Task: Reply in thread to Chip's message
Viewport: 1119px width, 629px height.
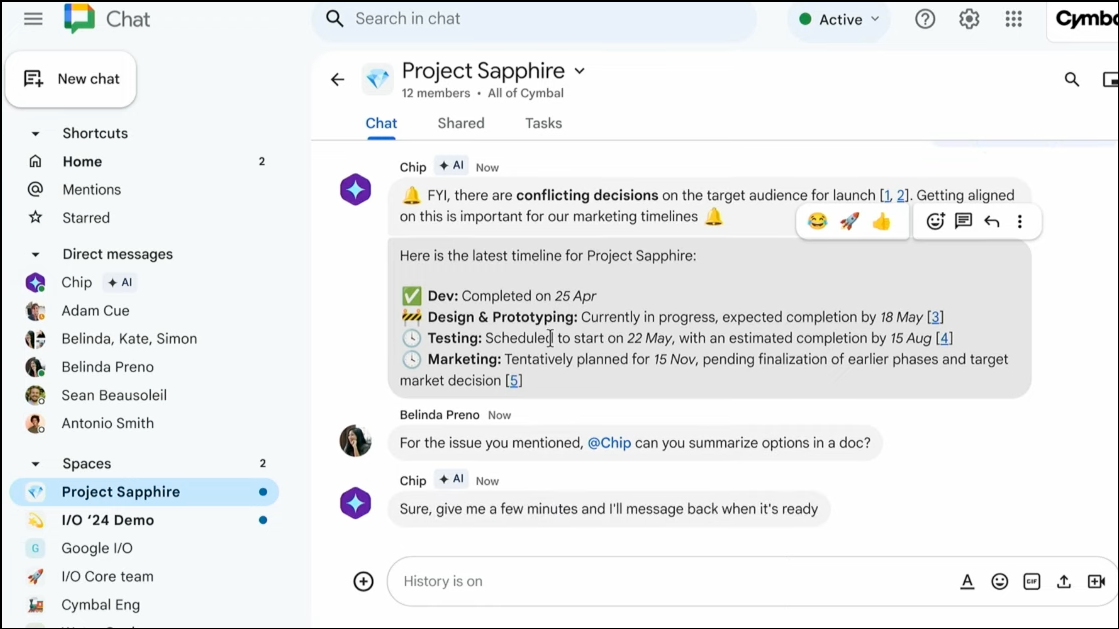Action: click(x=963, y=221)
